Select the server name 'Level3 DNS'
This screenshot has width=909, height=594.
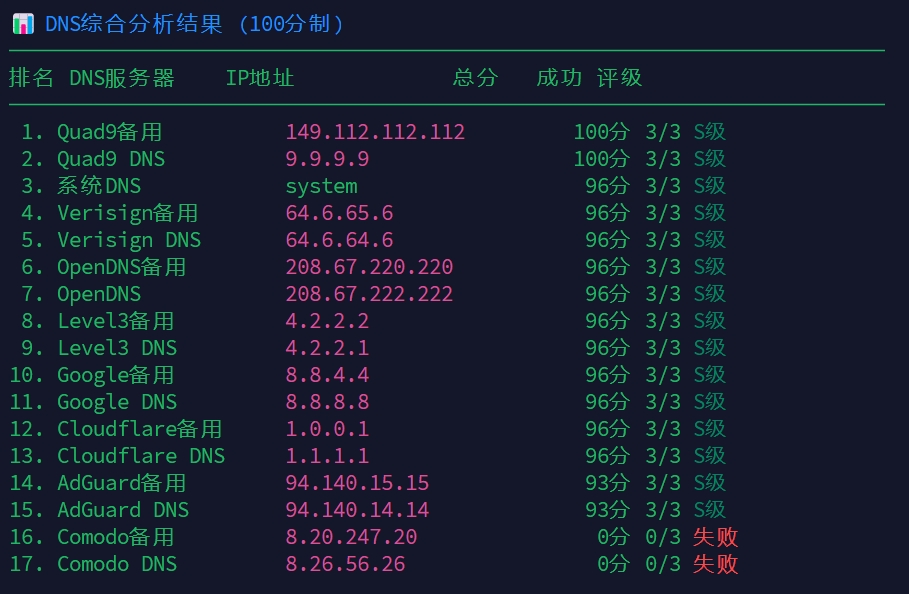117,348
